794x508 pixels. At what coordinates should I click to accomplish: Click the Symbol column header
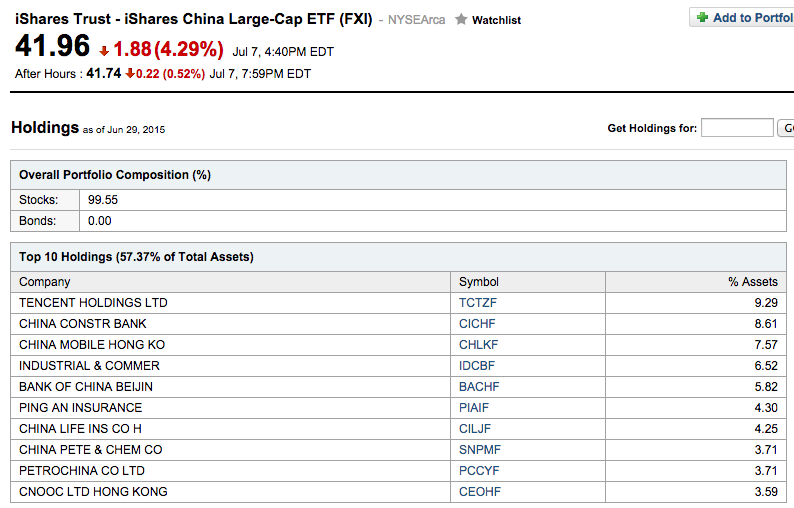(x=478, y=282)
